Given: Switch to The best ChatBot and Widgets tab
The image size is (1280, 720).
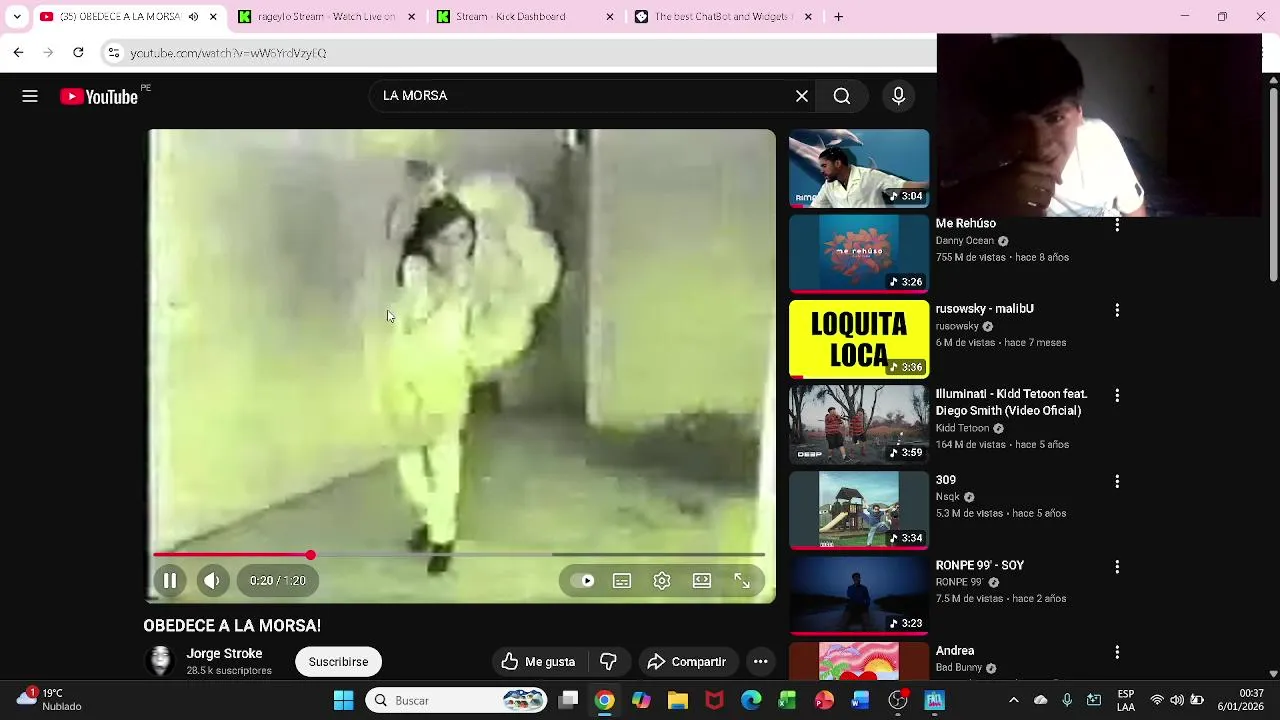Looking at the screenshot, I should [723, 16].
